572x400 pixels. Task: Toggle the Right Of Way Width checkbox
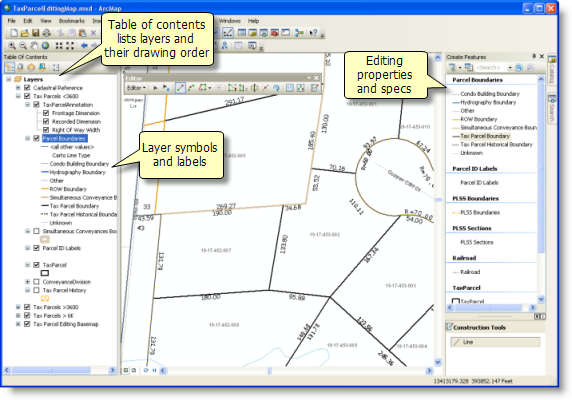coord(46,130)
